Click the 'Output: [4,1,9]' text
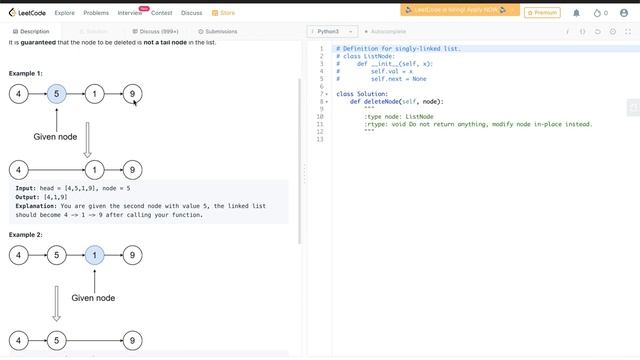 (x=41, y=197)
